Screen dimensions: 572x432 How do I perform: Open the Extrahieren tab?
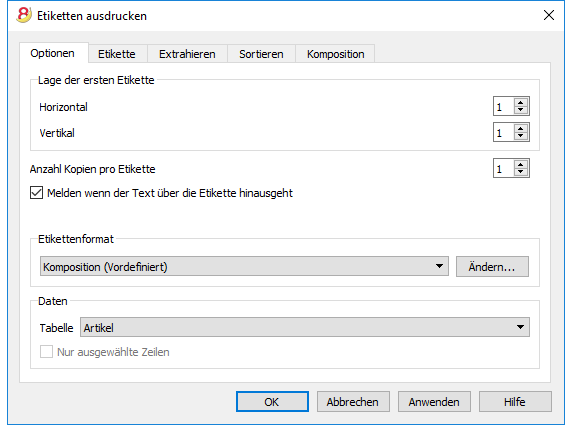187,54
